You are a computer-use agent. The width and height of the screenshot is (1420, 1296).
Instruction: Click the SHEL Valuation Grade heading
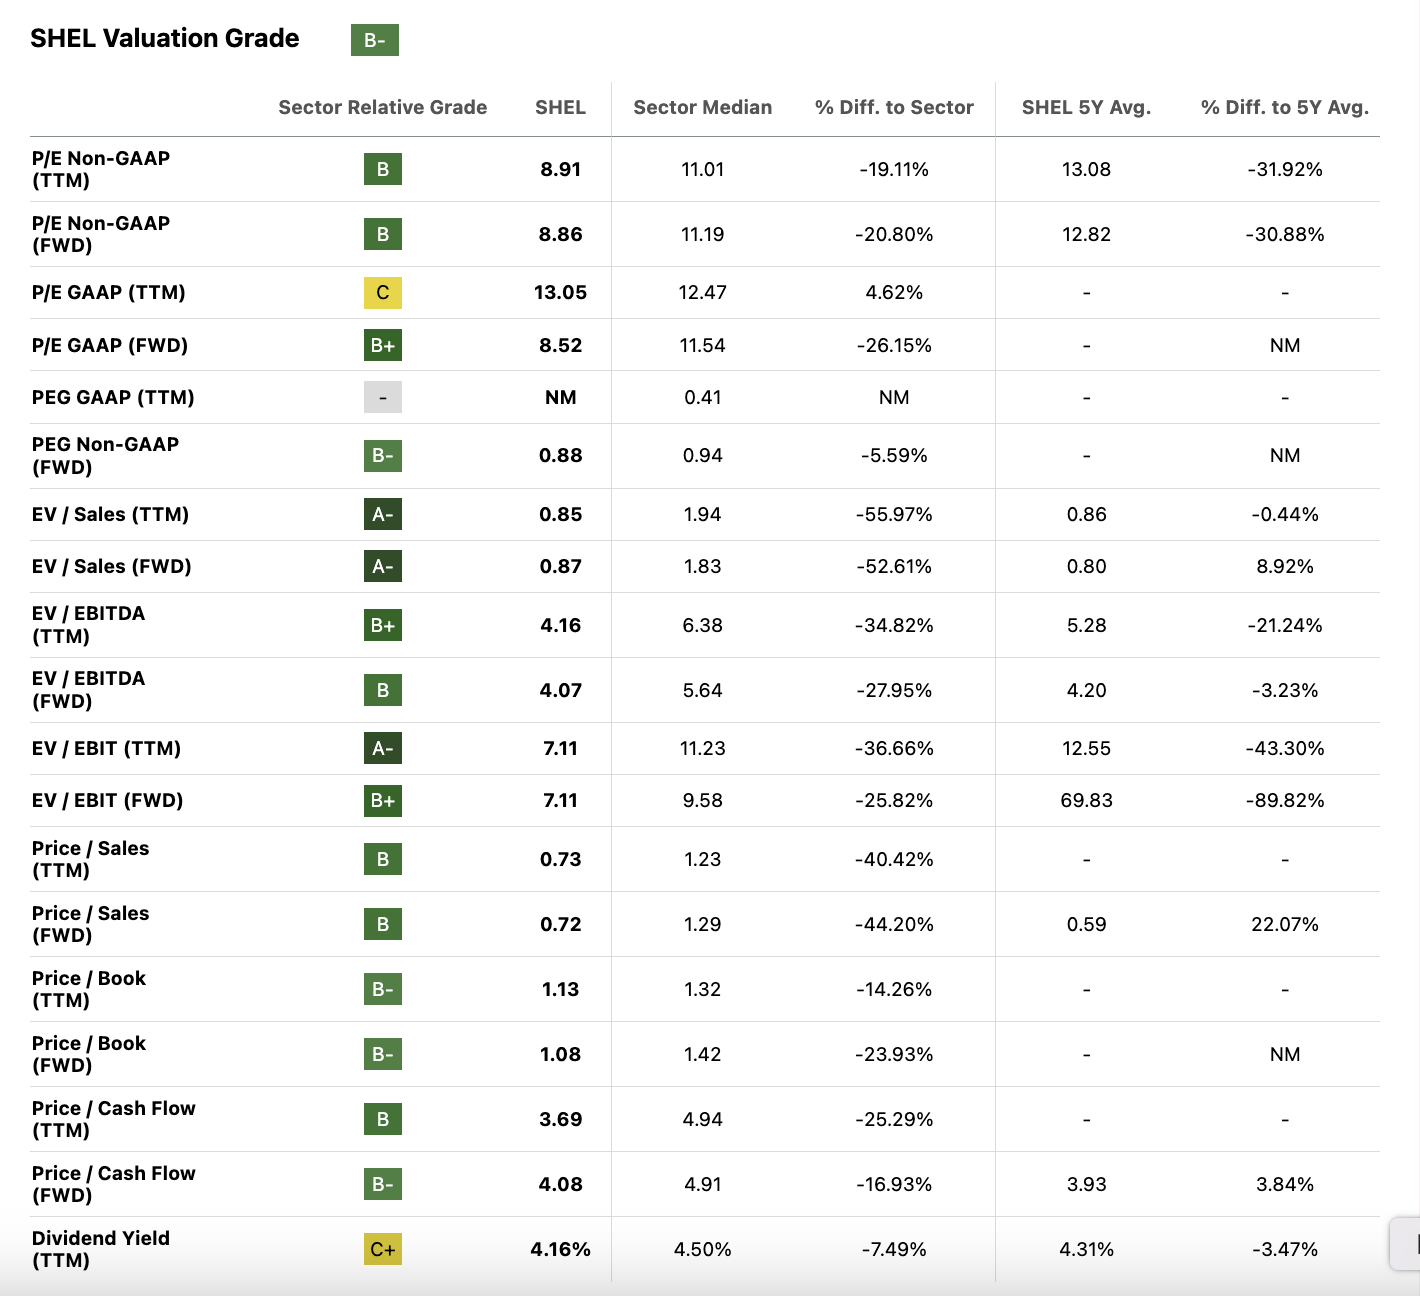pyautogui.click(x=165, y=38)
